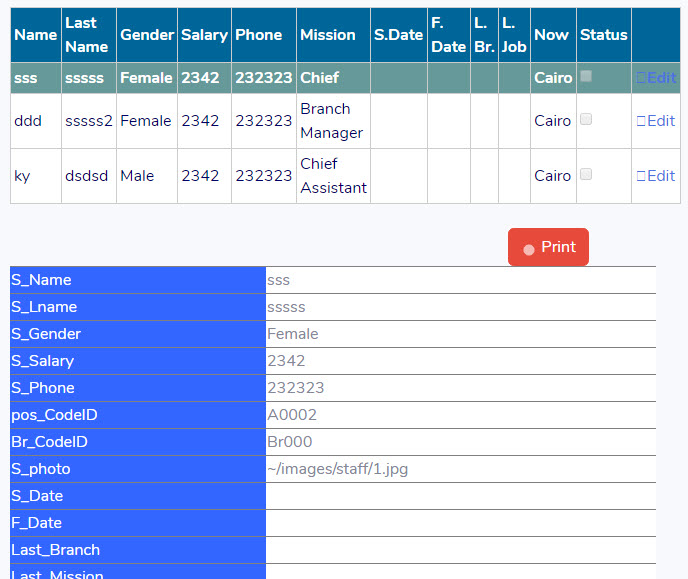688x579 pixels.
Task: Click the S_Lname value 'sssss'
Action: tap(286, 307)
